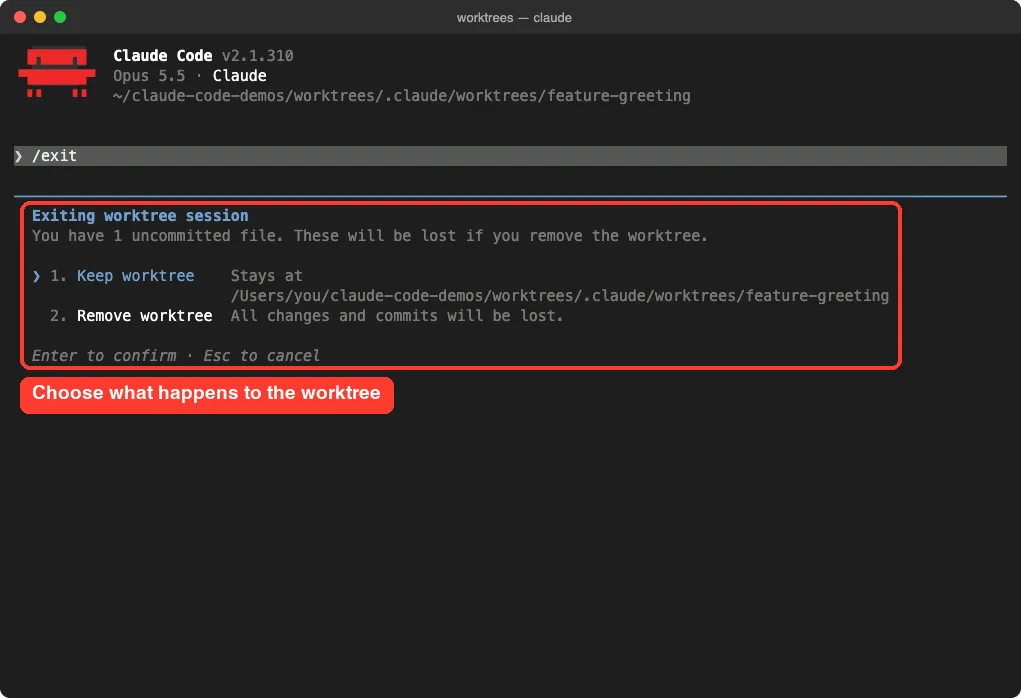This screenshot has height=698, width=1021.
Task: Click the 'Opus 5.5 · Claude' model line
Action: click(x=189, y=76)
